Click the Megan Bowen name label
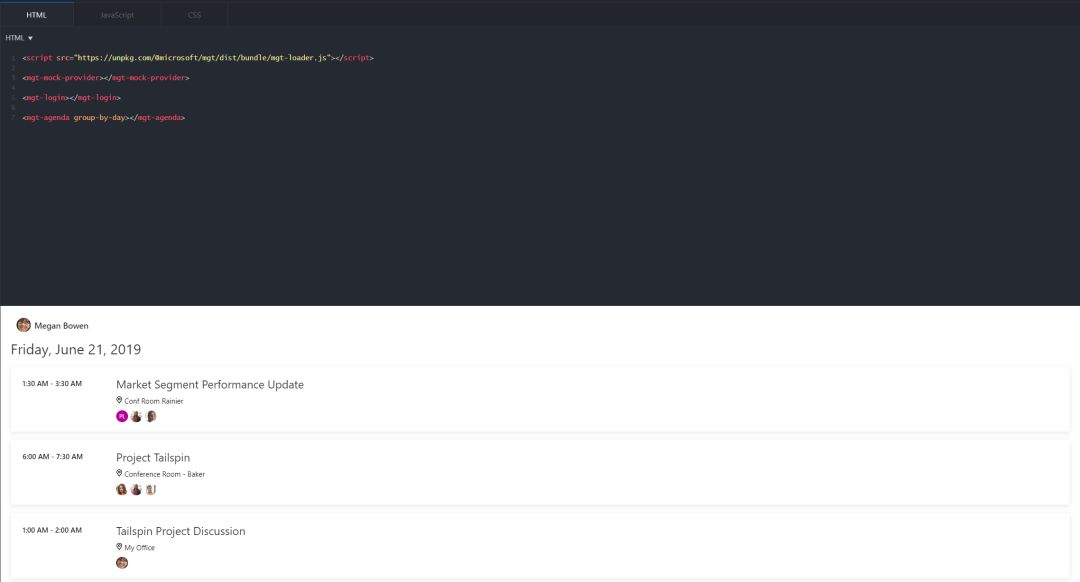Image resolution: width=1080 pixels, height=582 pixels. pos(61,326)
